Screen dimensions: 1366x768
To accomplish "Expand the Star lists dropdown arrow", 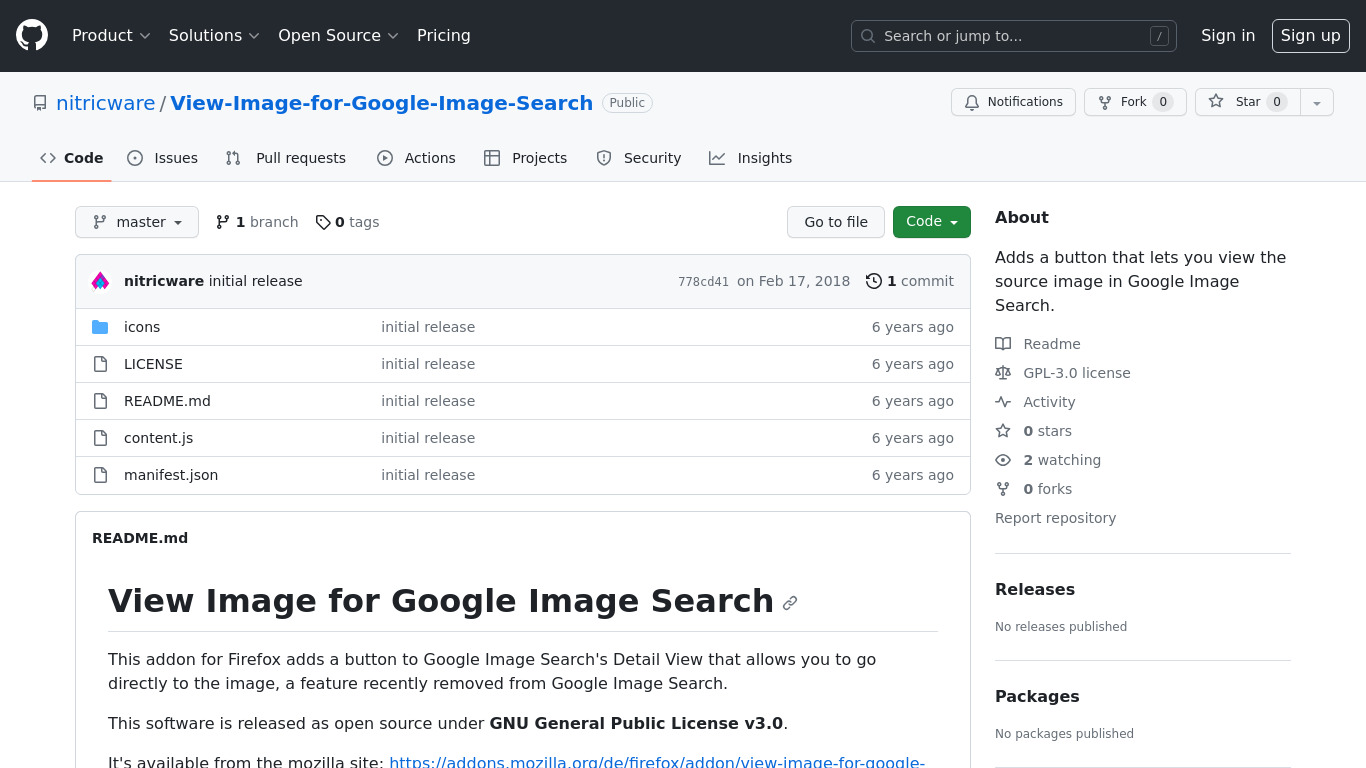I will tap(1317, 102).
